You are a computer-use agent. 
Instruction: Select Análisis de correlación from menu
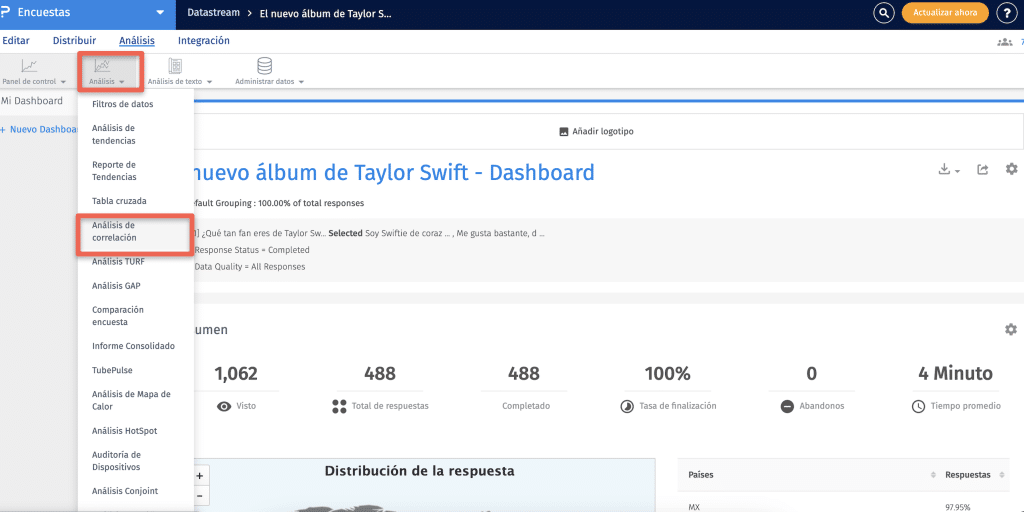pyautogui.click(x=114, y=232)
